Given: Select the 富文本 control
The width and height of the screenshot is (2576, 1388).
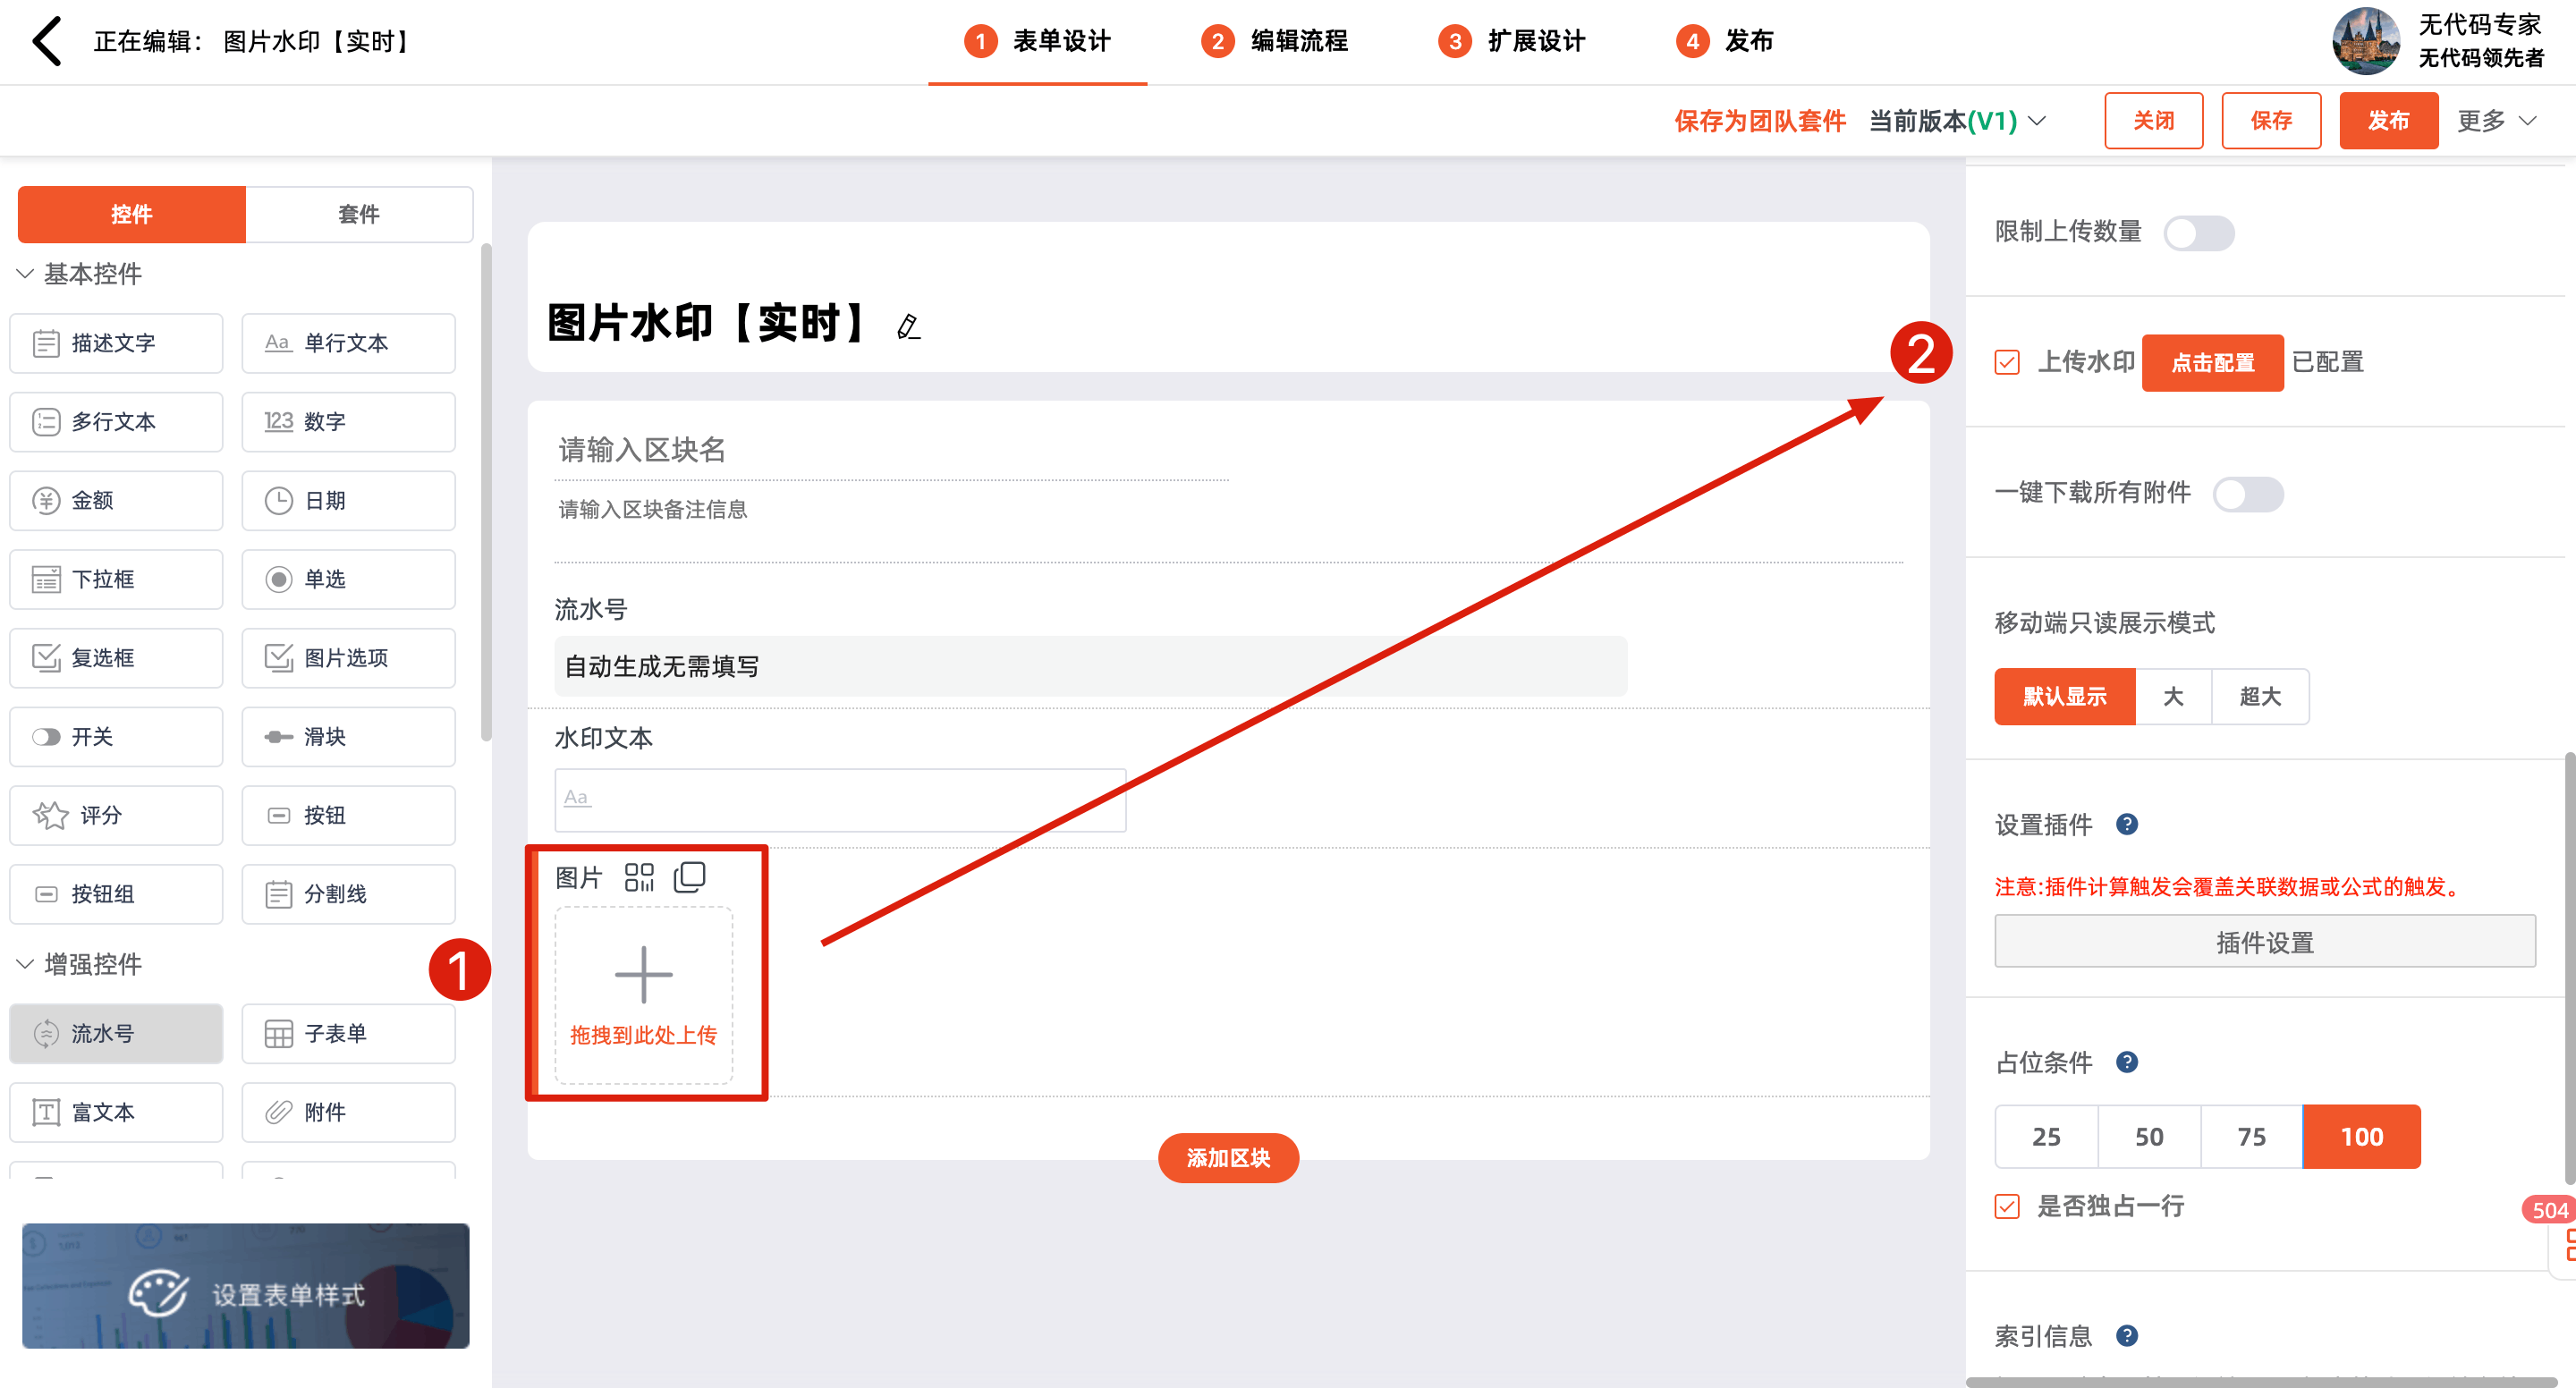Looking at the screenshot, I should 116,1112.
